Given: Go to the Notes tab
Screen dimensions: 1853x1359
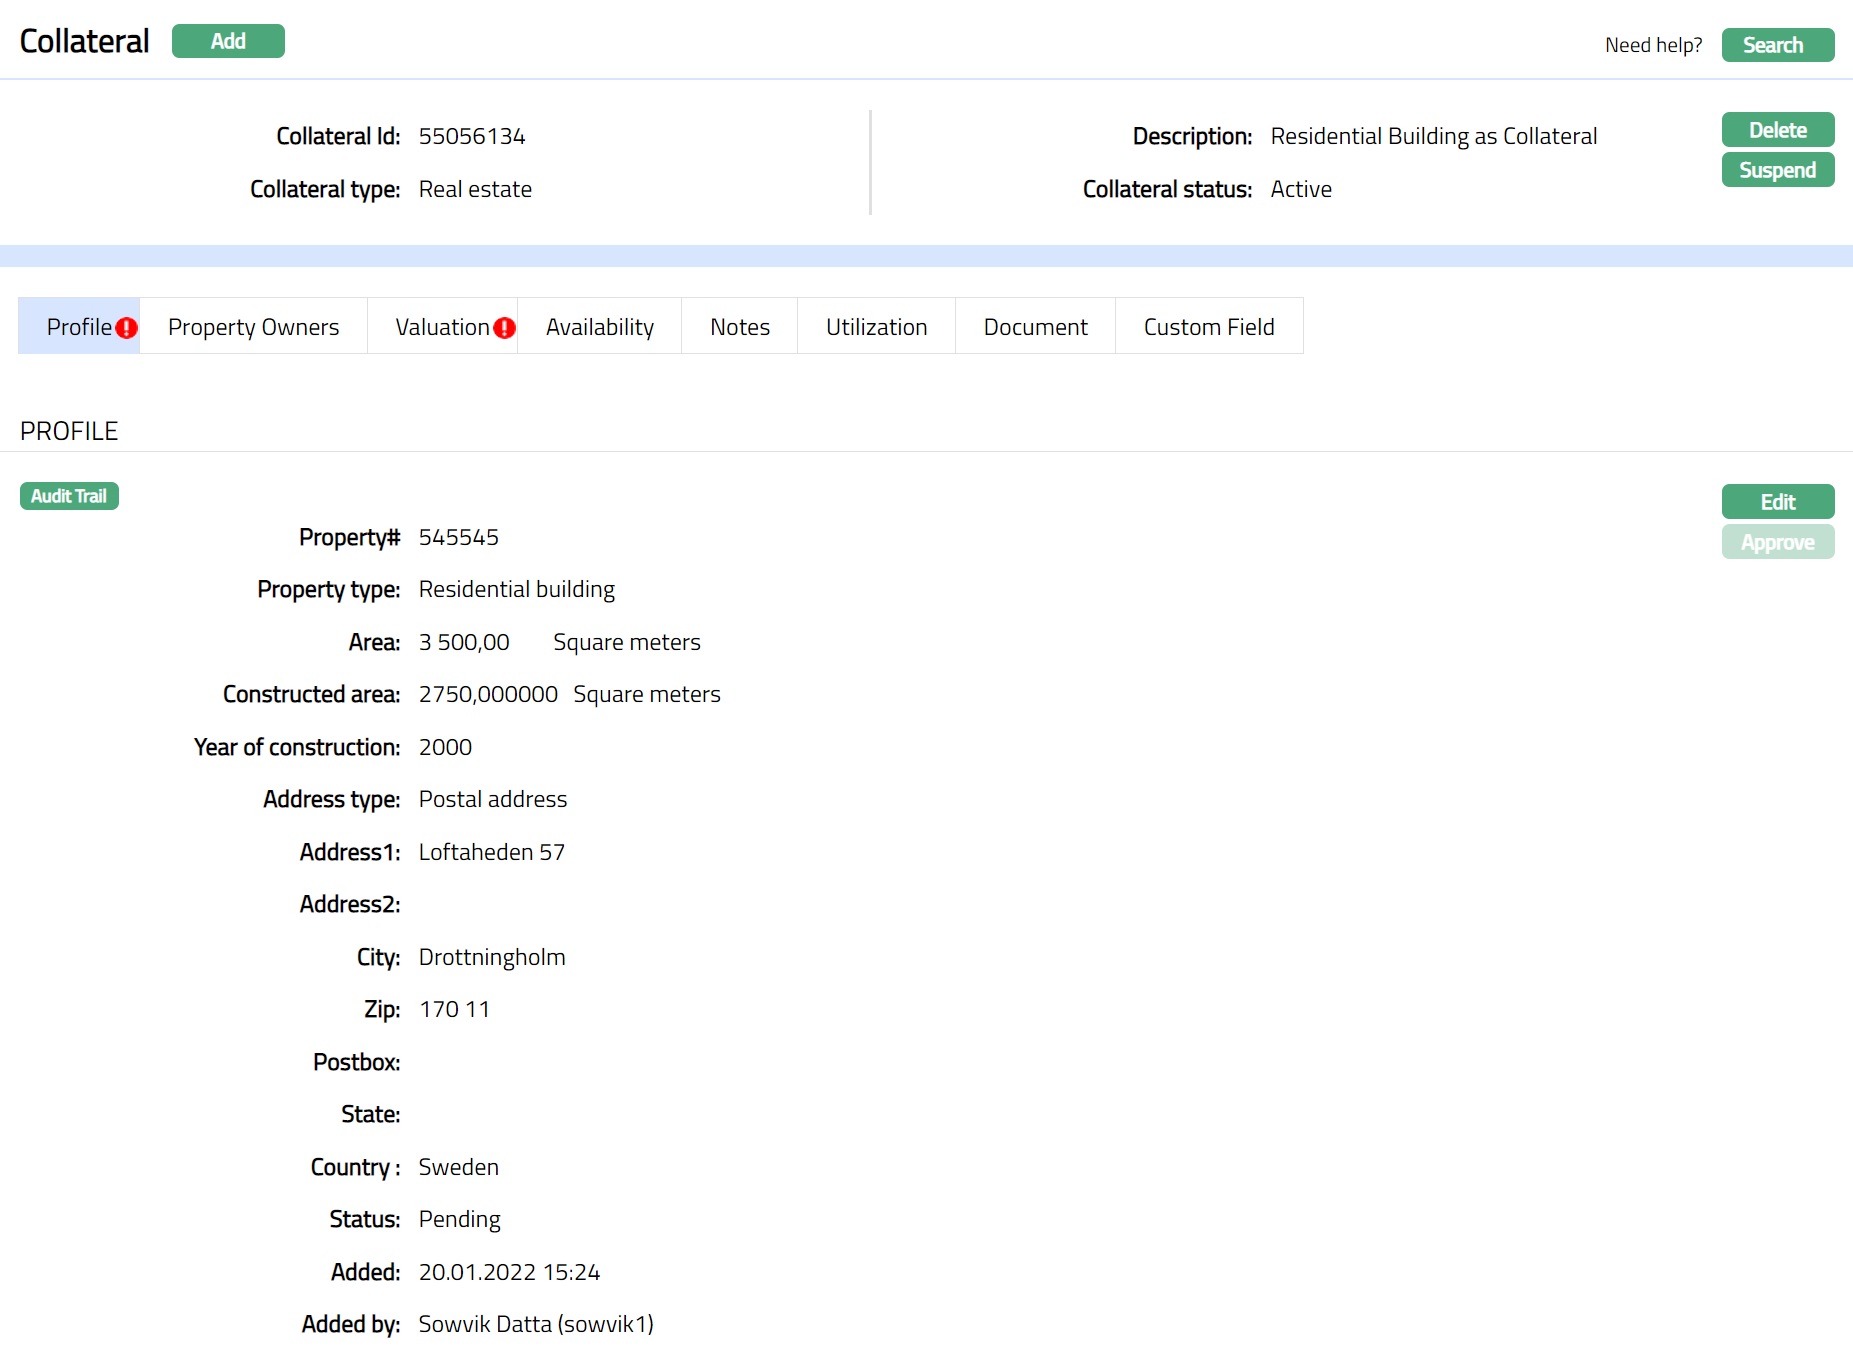Looking at the screenshot, I should [739, 327].
